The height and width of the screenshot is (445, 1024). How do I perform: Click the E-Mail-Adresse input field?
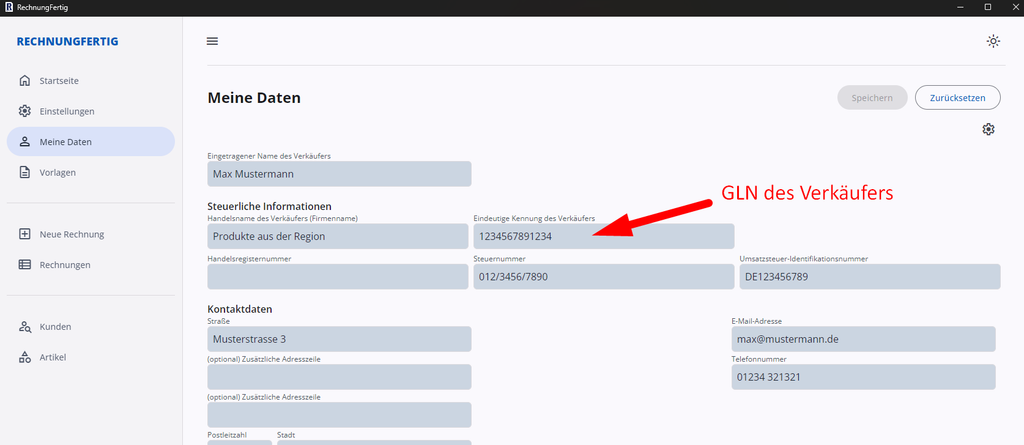click(x=863, y=339)
